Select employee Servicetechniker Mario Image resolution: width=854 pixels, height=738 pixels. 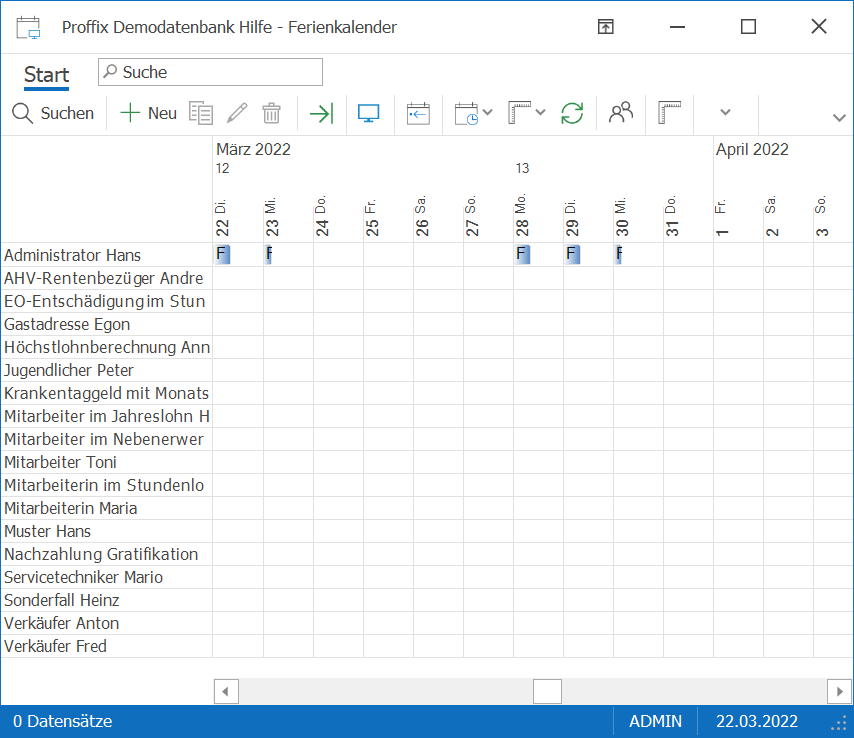(106, 577)
